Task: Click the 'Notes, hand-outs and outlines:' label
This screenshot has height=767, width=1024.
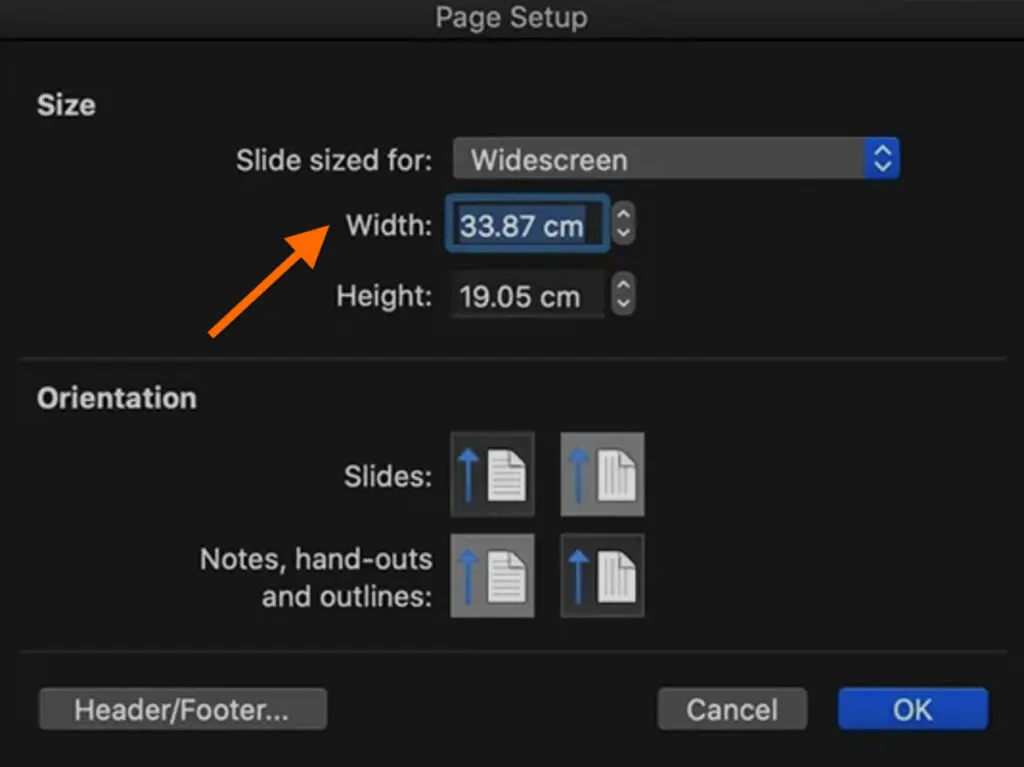Action: click(316, 578)
